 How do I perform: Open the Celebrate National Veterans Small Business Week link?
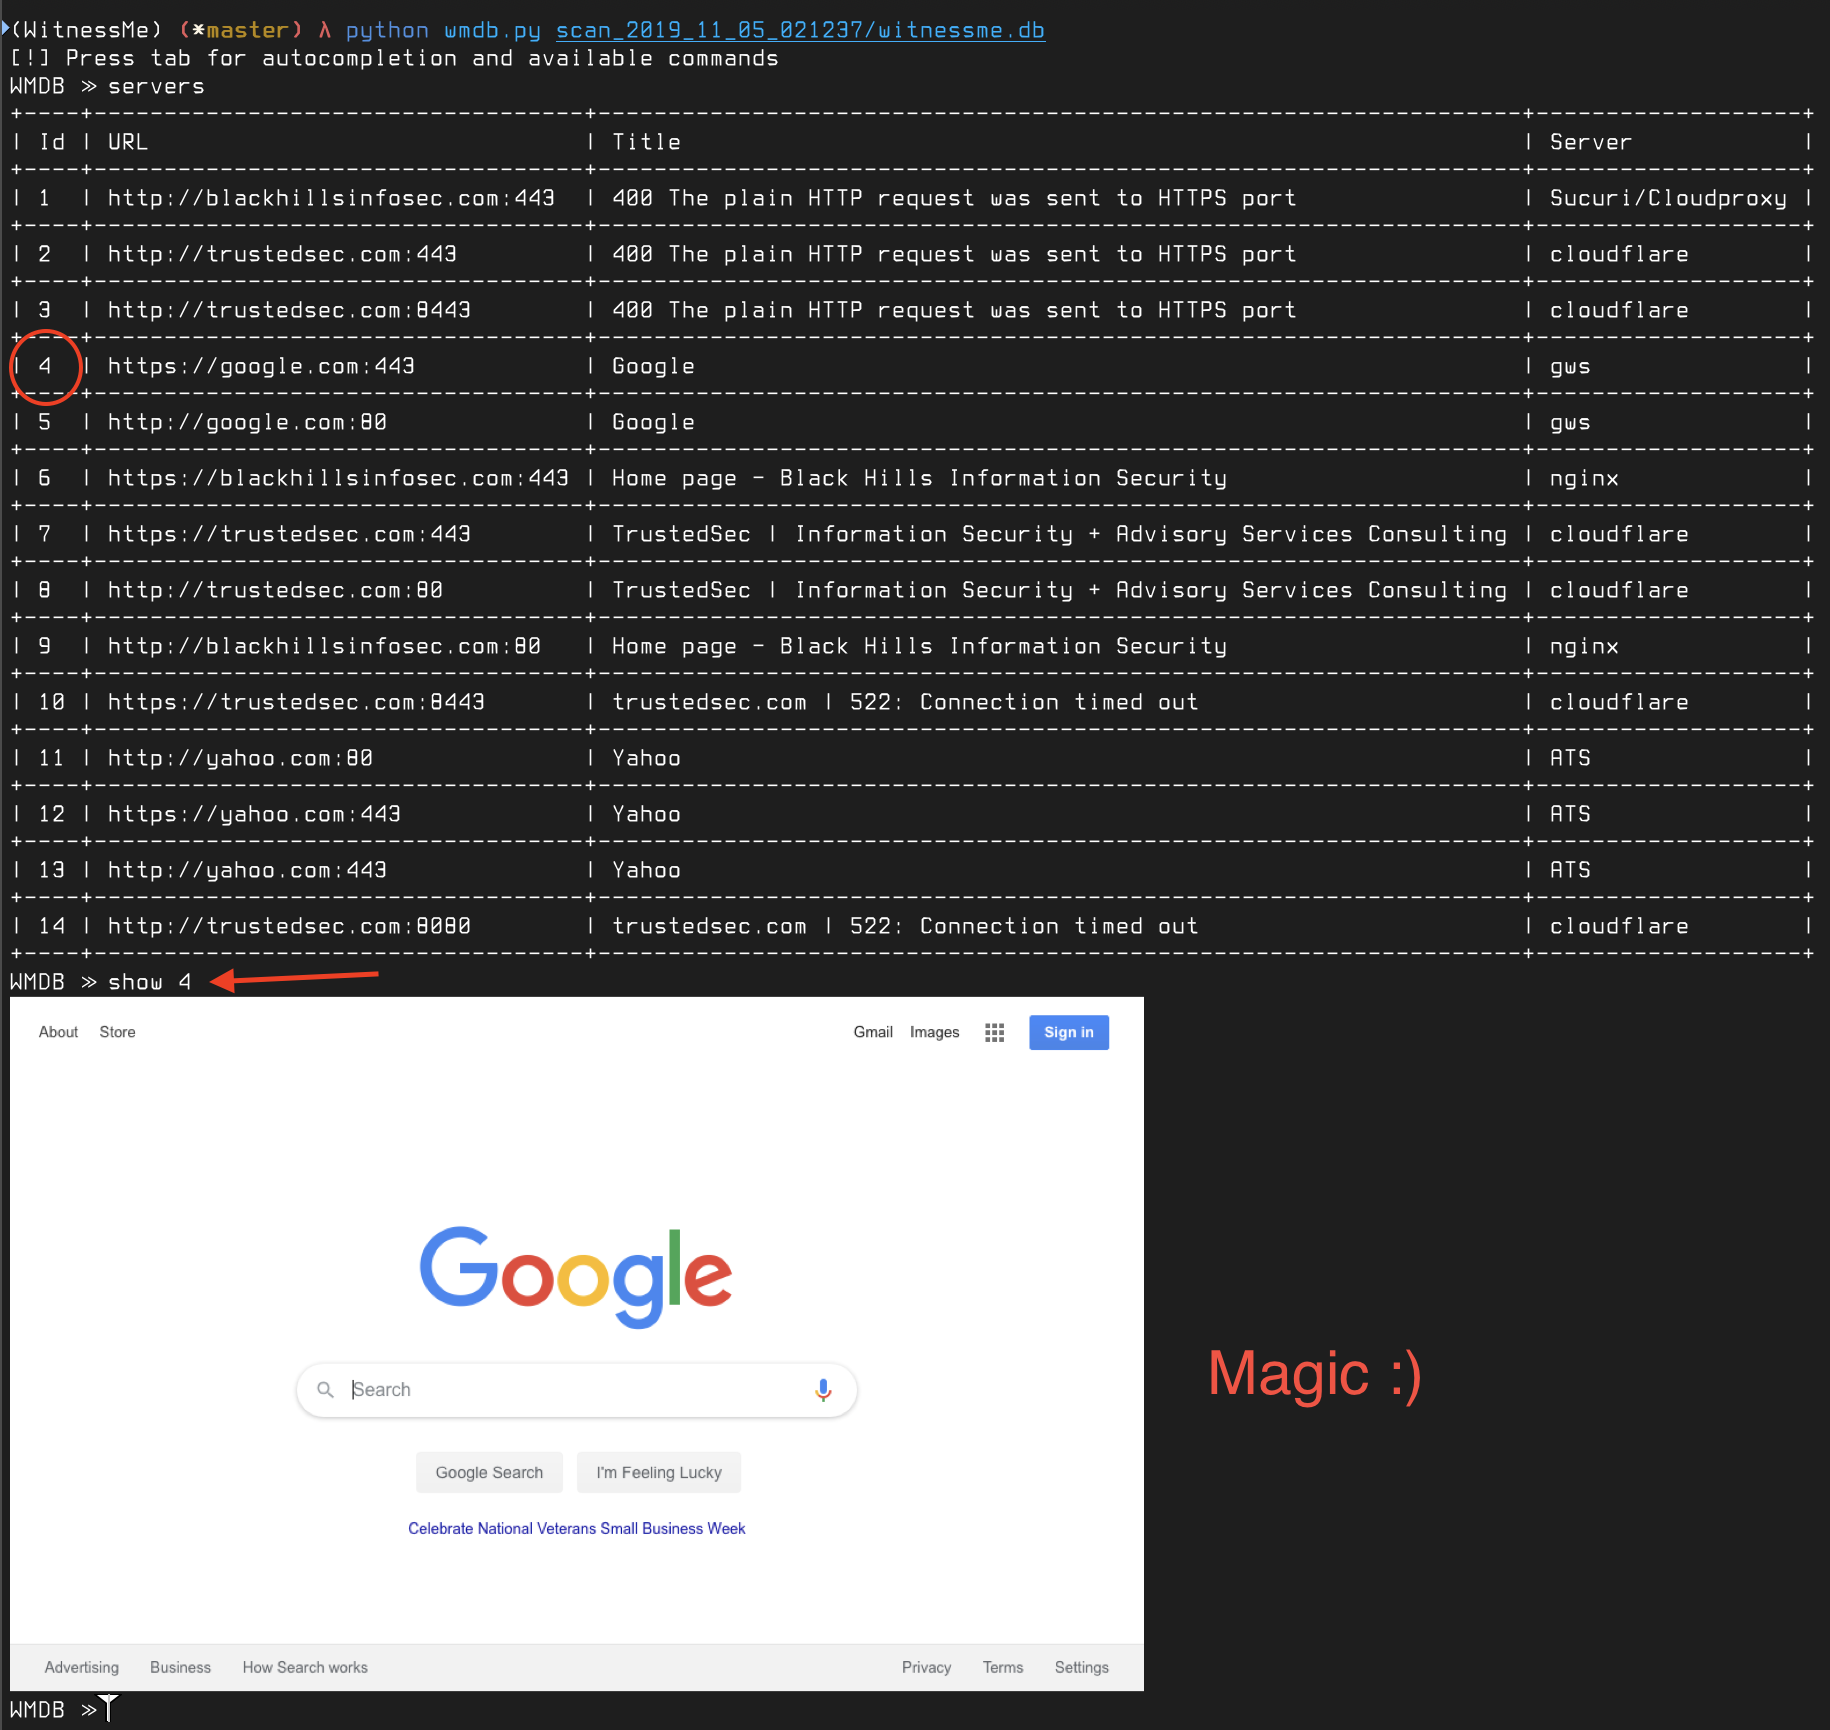576,1528
